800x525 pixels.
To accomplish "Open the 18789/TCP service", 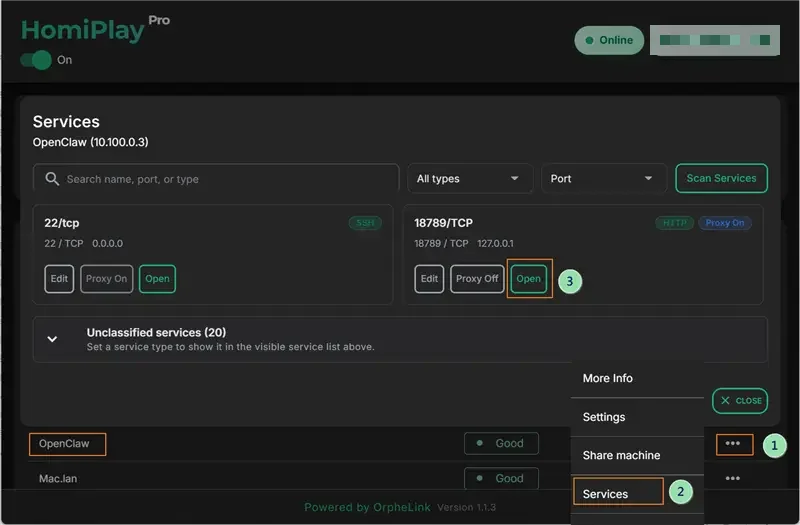I will point(529,279).
